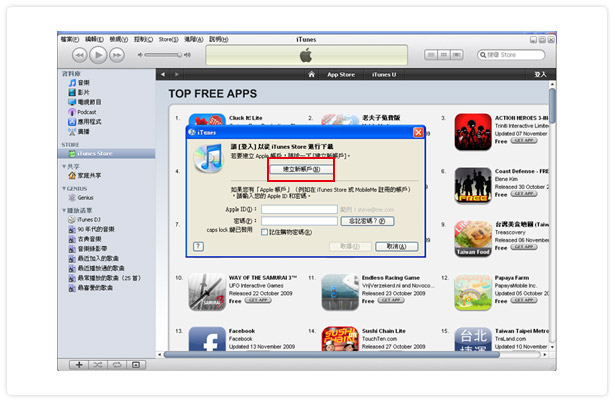Open the 最常播放的歌曲 (25 首) playlist

[x=104, y=279]
